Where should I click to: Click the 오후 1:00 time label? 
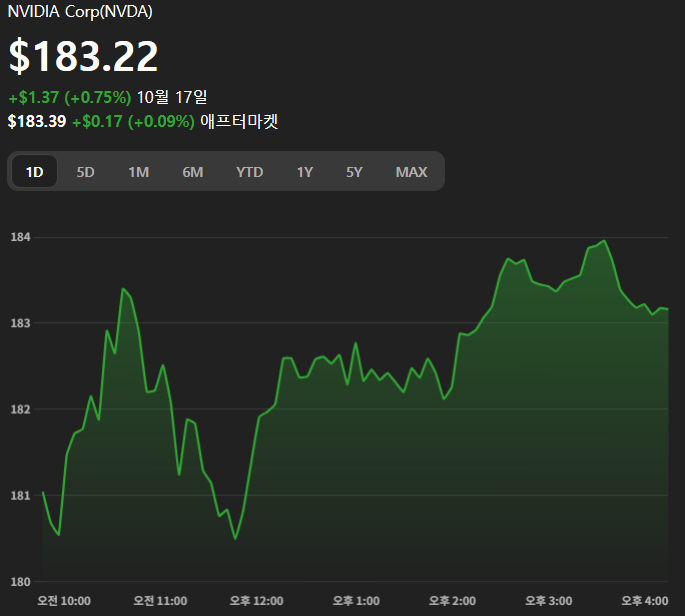tap(356, 601)
